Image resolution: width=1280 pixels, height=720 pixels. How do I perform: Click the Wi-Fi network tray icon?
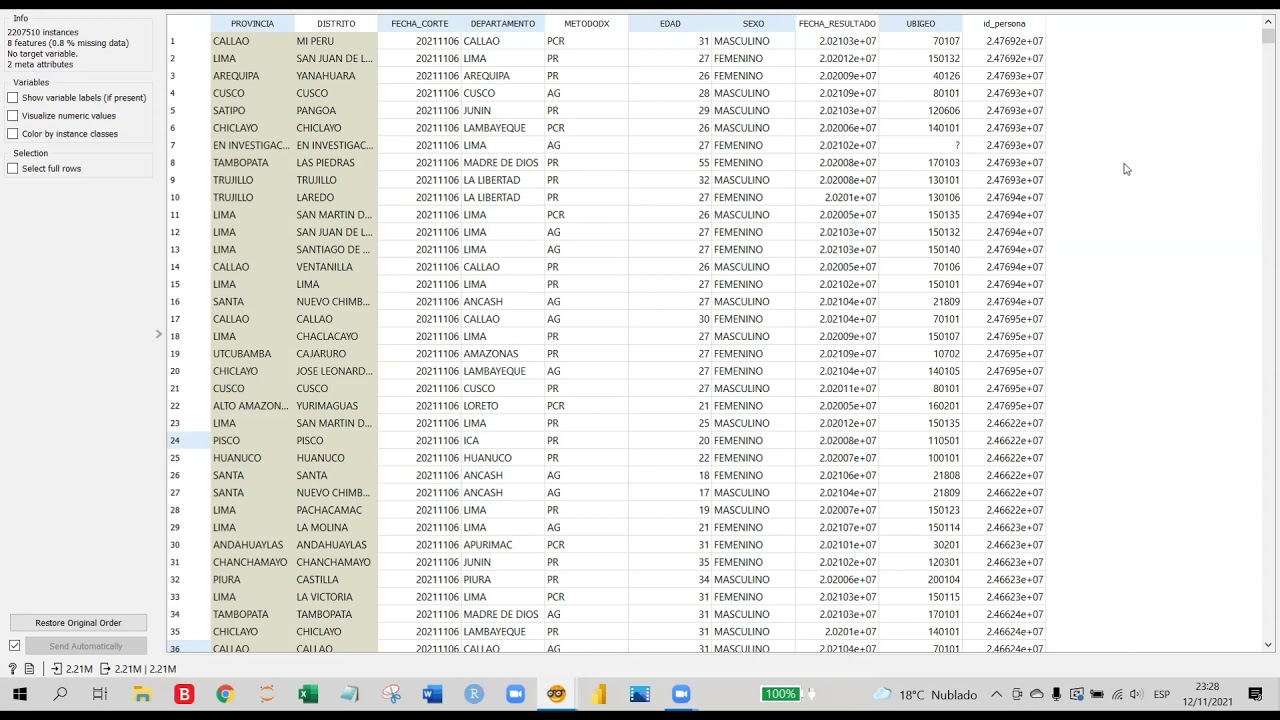[1117, 694]
